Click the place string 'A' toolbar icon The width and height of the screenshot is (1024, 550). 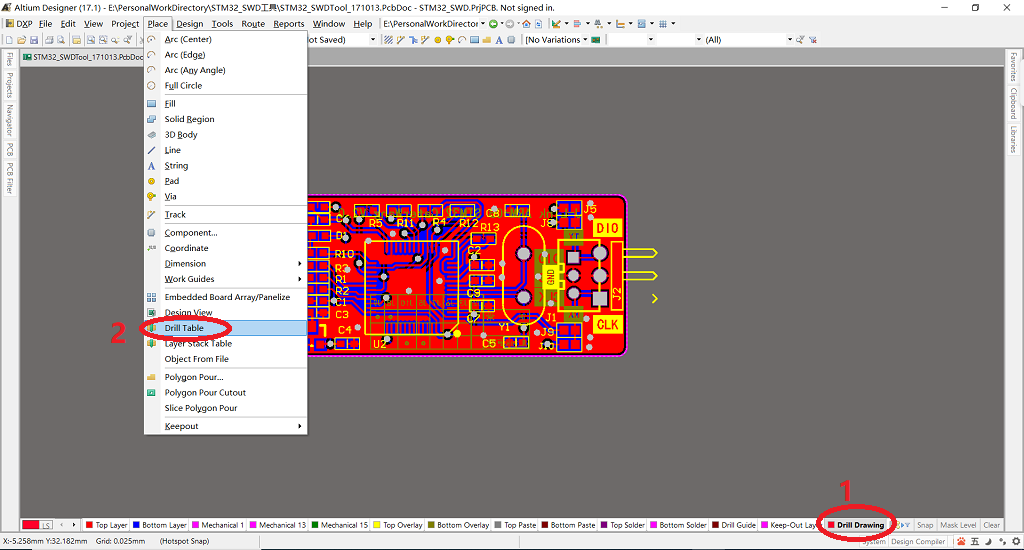click(499, 40)
